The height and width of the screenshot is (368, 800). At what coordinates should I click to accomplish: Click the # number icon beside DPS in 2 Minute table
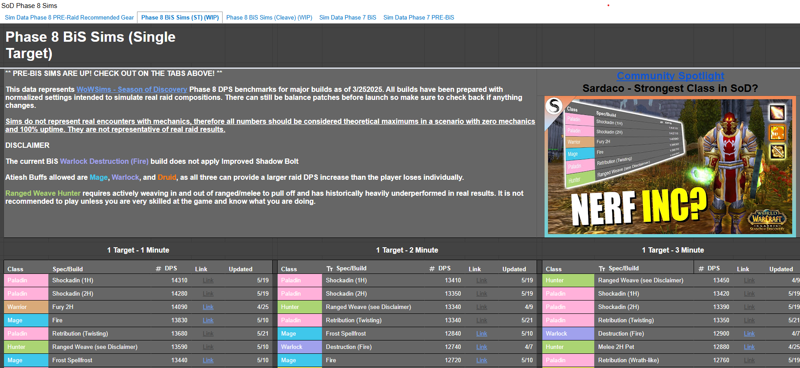(432, 269)
